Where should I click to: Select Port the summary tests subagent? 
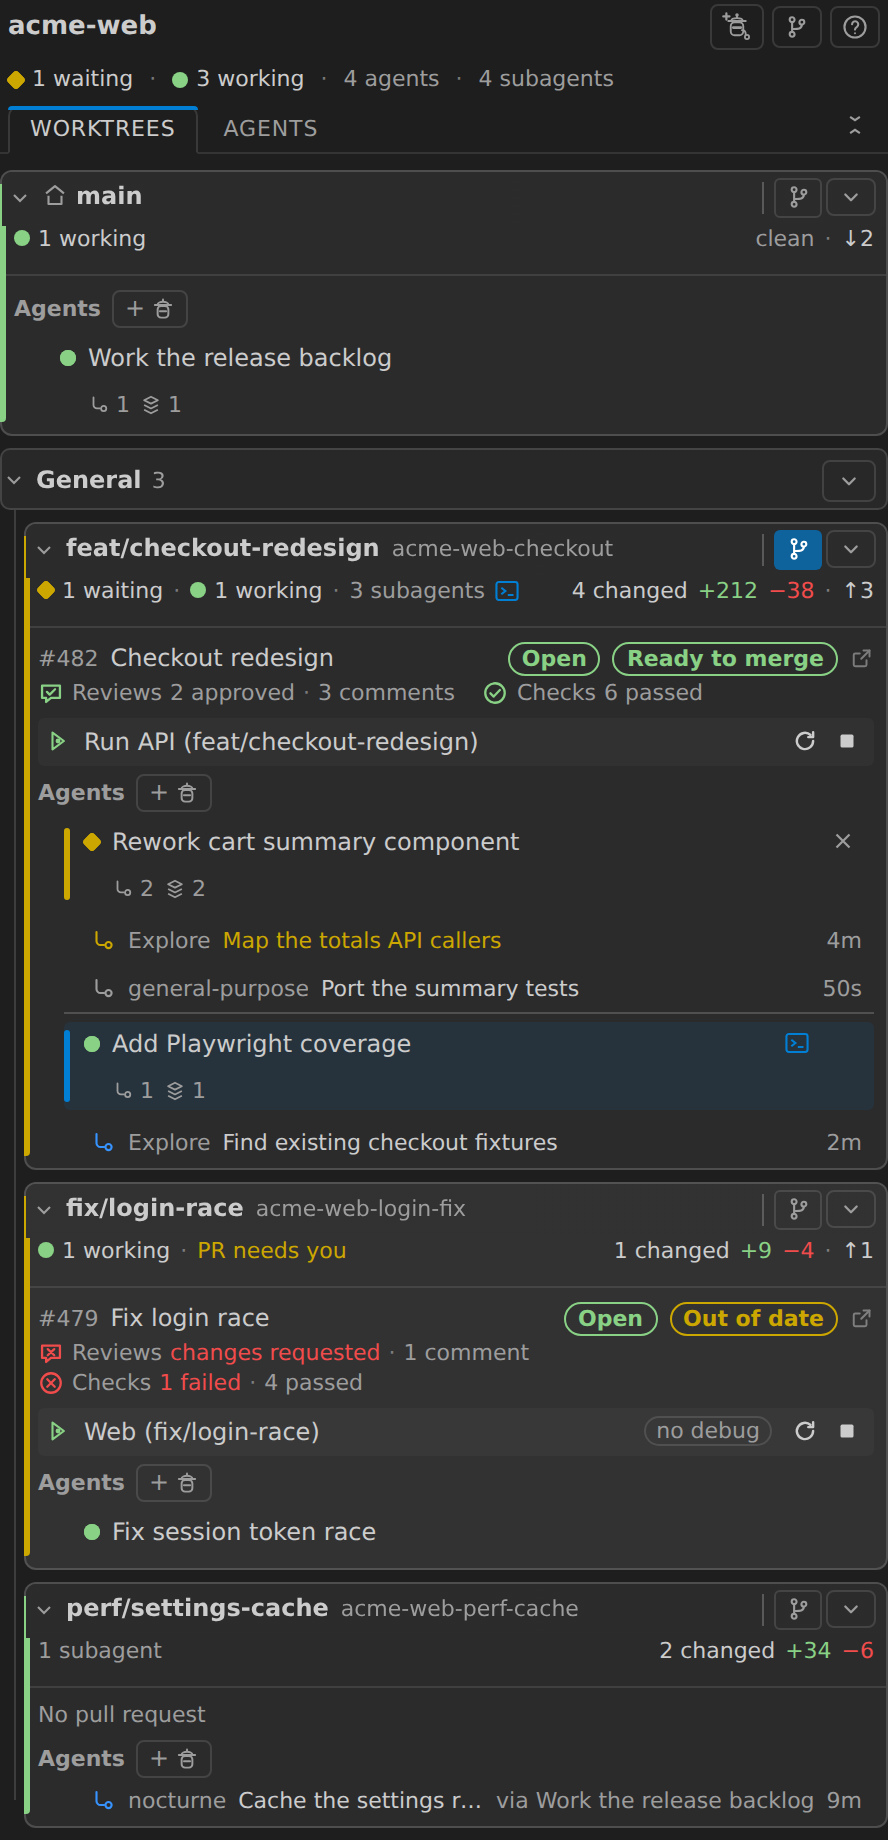tap(450, 989)
